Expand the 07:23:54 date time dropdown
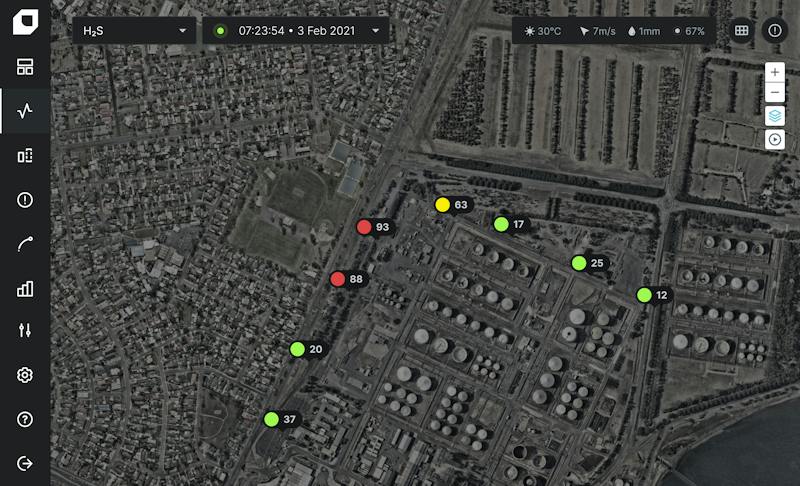Viewport: 800px width, 486px height. tap(296, 31)
